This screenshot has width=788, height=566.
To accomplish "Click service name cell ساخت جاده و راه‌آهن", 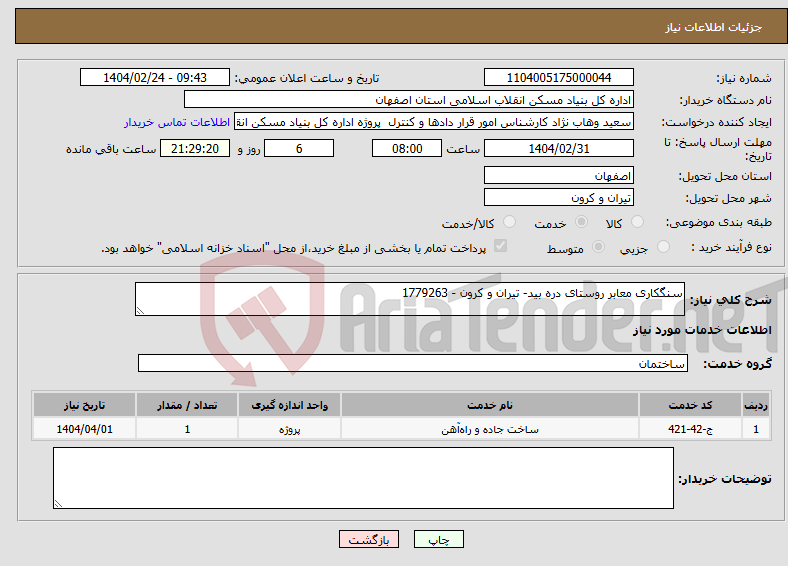I will click(490, 429).
